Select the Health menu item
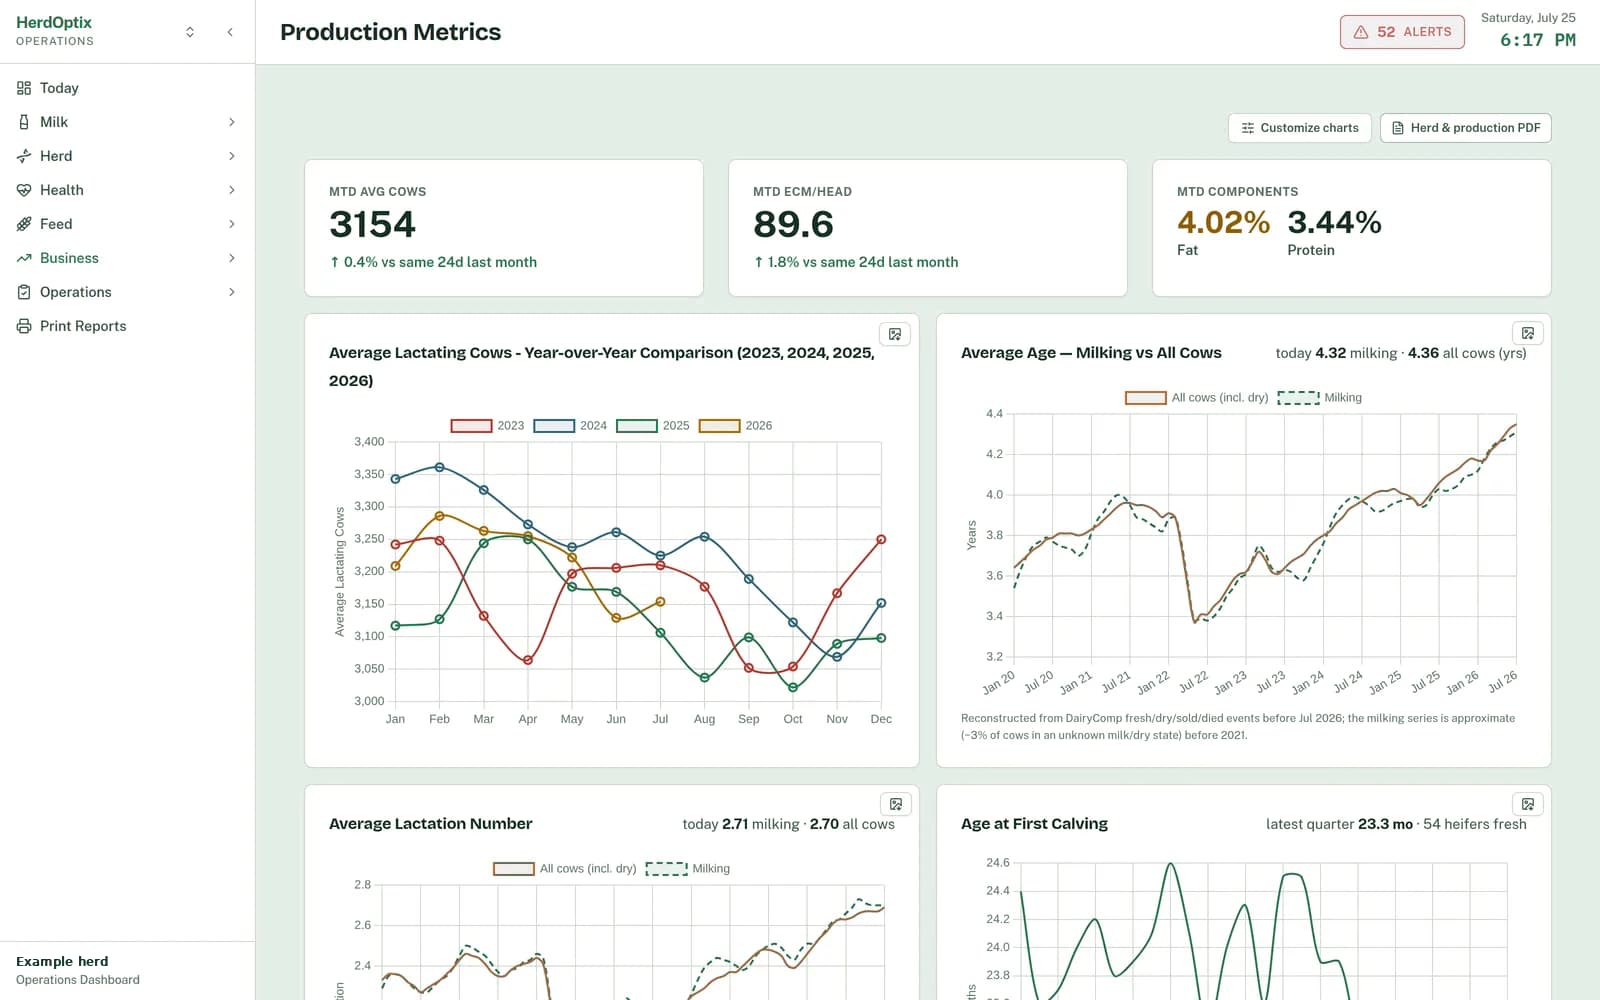Image resolution: width=1600 pixels, height=1000 pixels. (127, 190)
